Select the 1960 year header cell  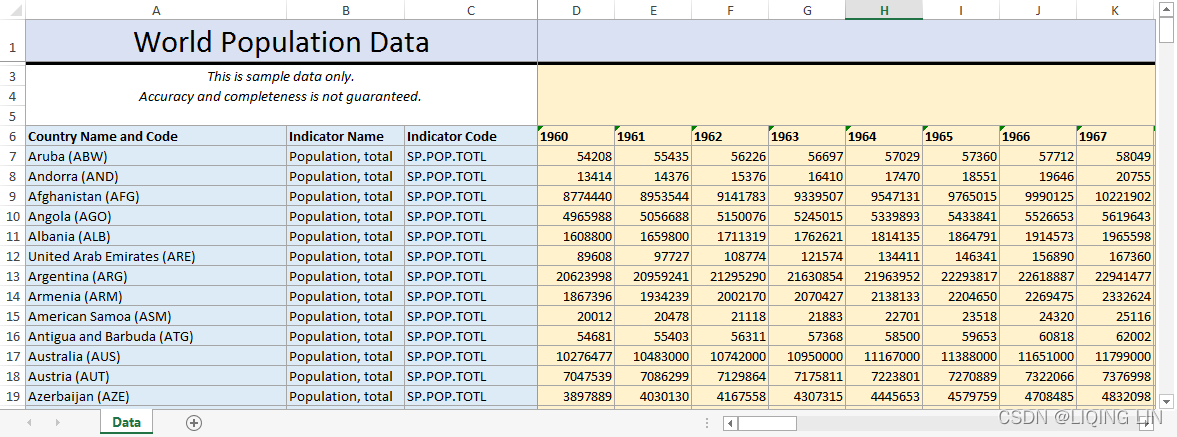[x=576, y=136]
